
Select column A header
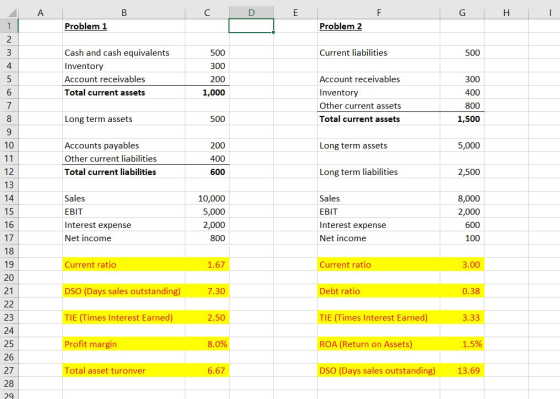click(x=40, y=13)
